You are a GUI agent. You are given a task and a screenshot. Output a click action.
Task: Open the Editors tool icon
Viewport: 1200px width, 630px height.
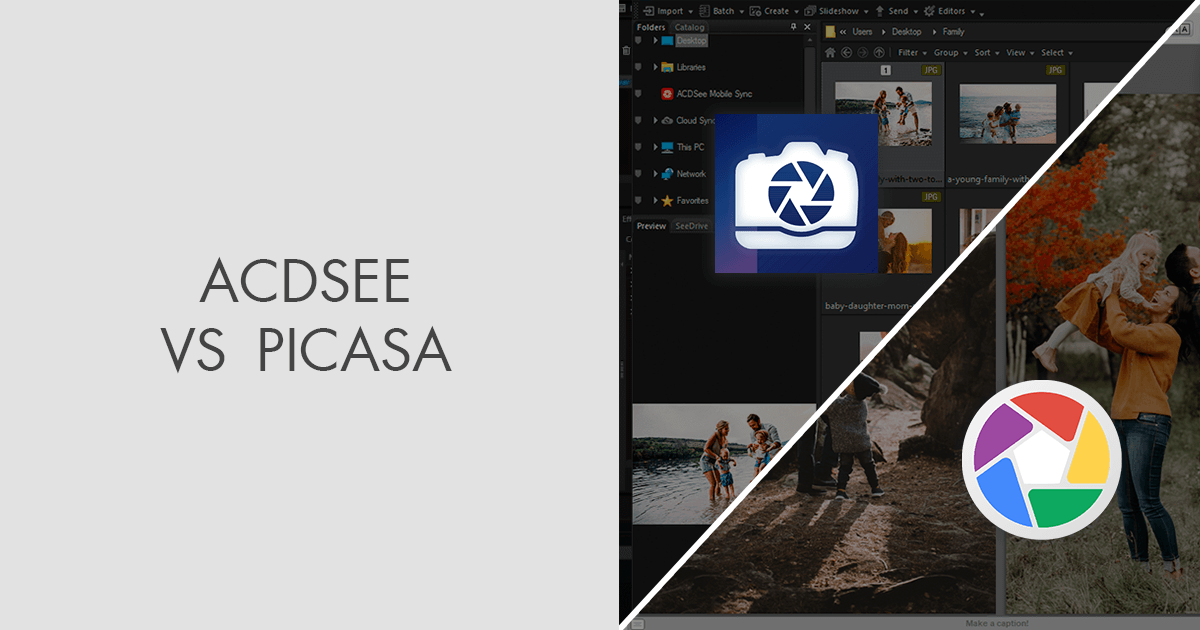coord(927,11)
